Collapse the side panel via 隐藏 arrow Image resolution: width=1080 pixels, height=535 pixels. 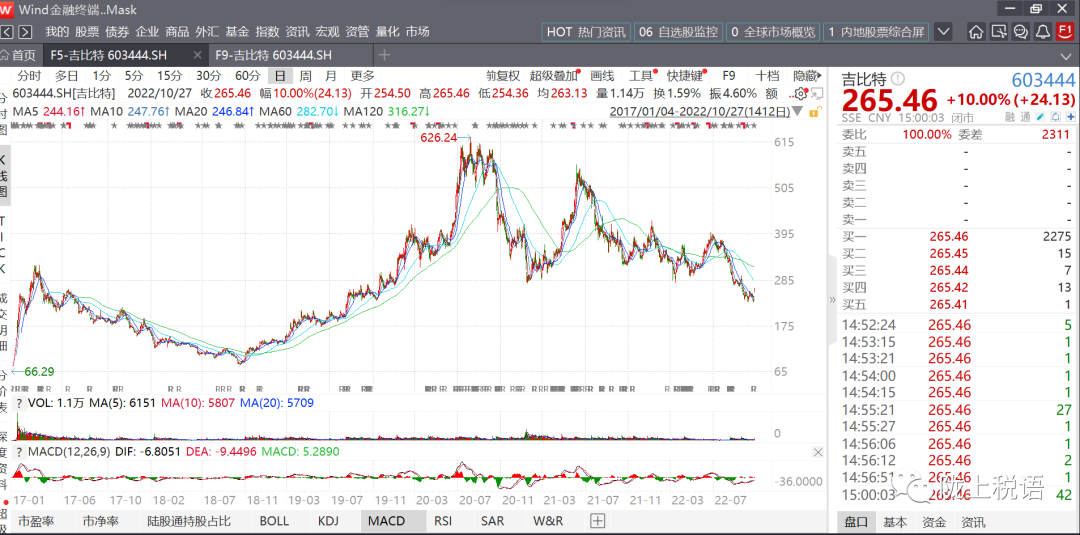point(805,76)
